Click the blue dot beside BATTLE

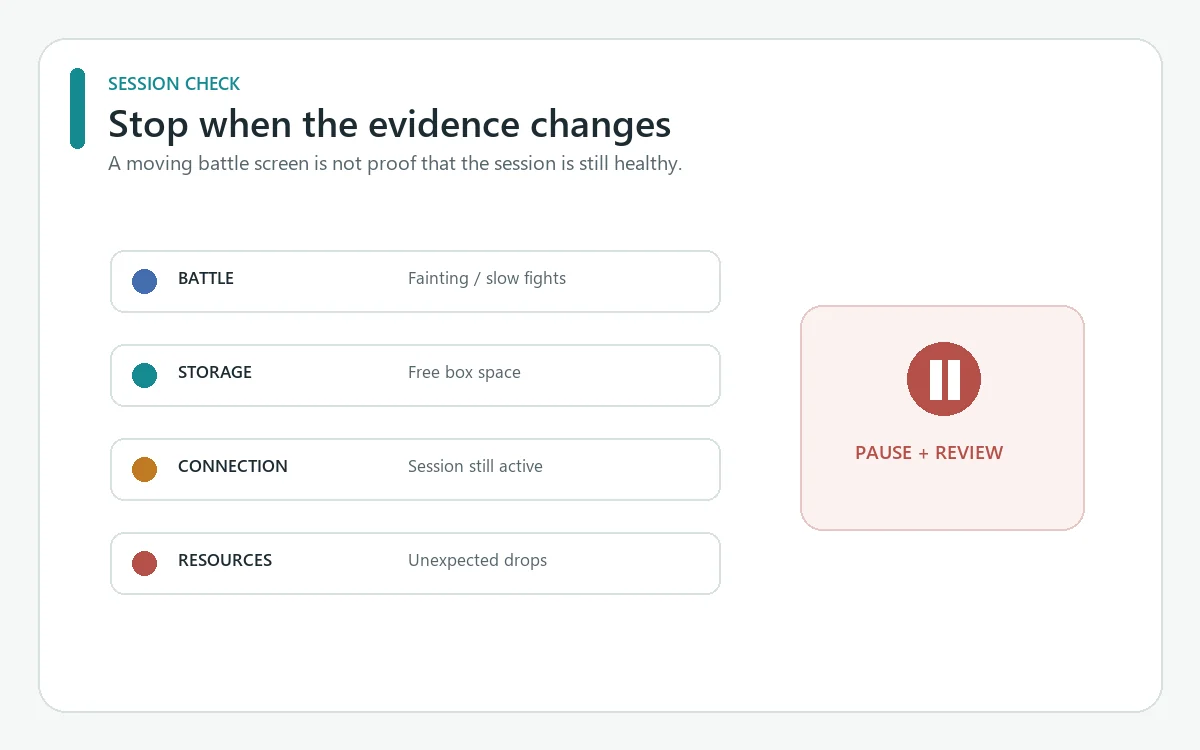tap(144, 281)
